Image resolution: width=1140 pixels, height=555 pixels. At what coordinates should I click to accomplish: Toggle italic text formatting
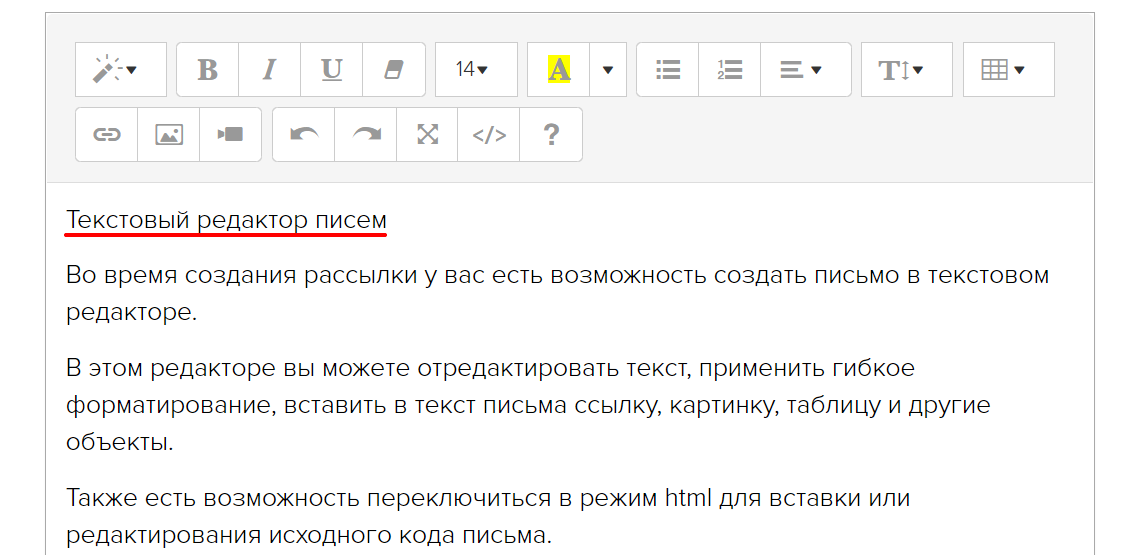coord(269,70)
